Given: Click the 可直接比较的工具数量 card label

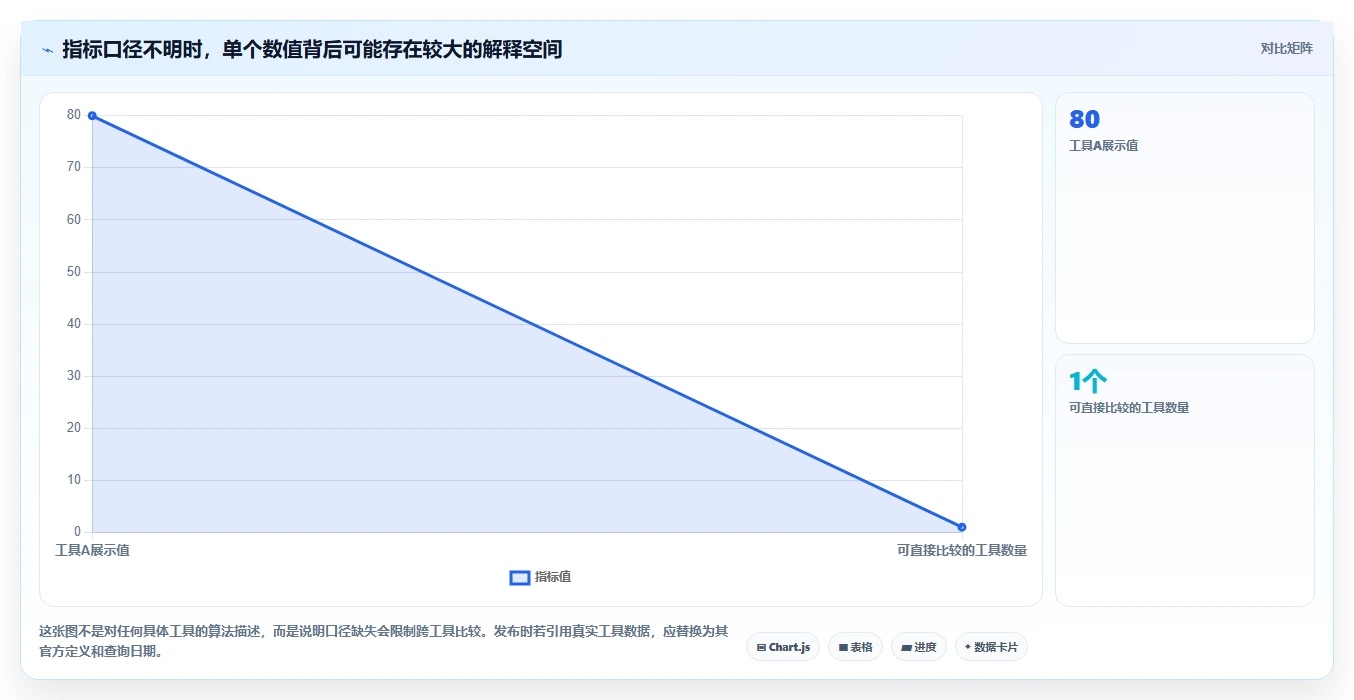Looking at the screenshot, I should tap(1129, 408).
